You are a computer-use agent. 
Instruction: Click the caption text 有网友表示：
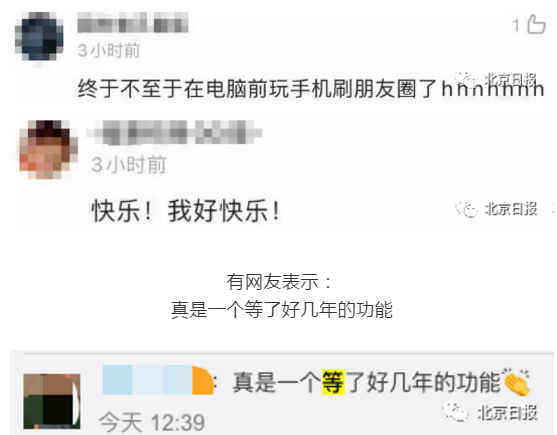pyautogui.click(x=279, y=282)
